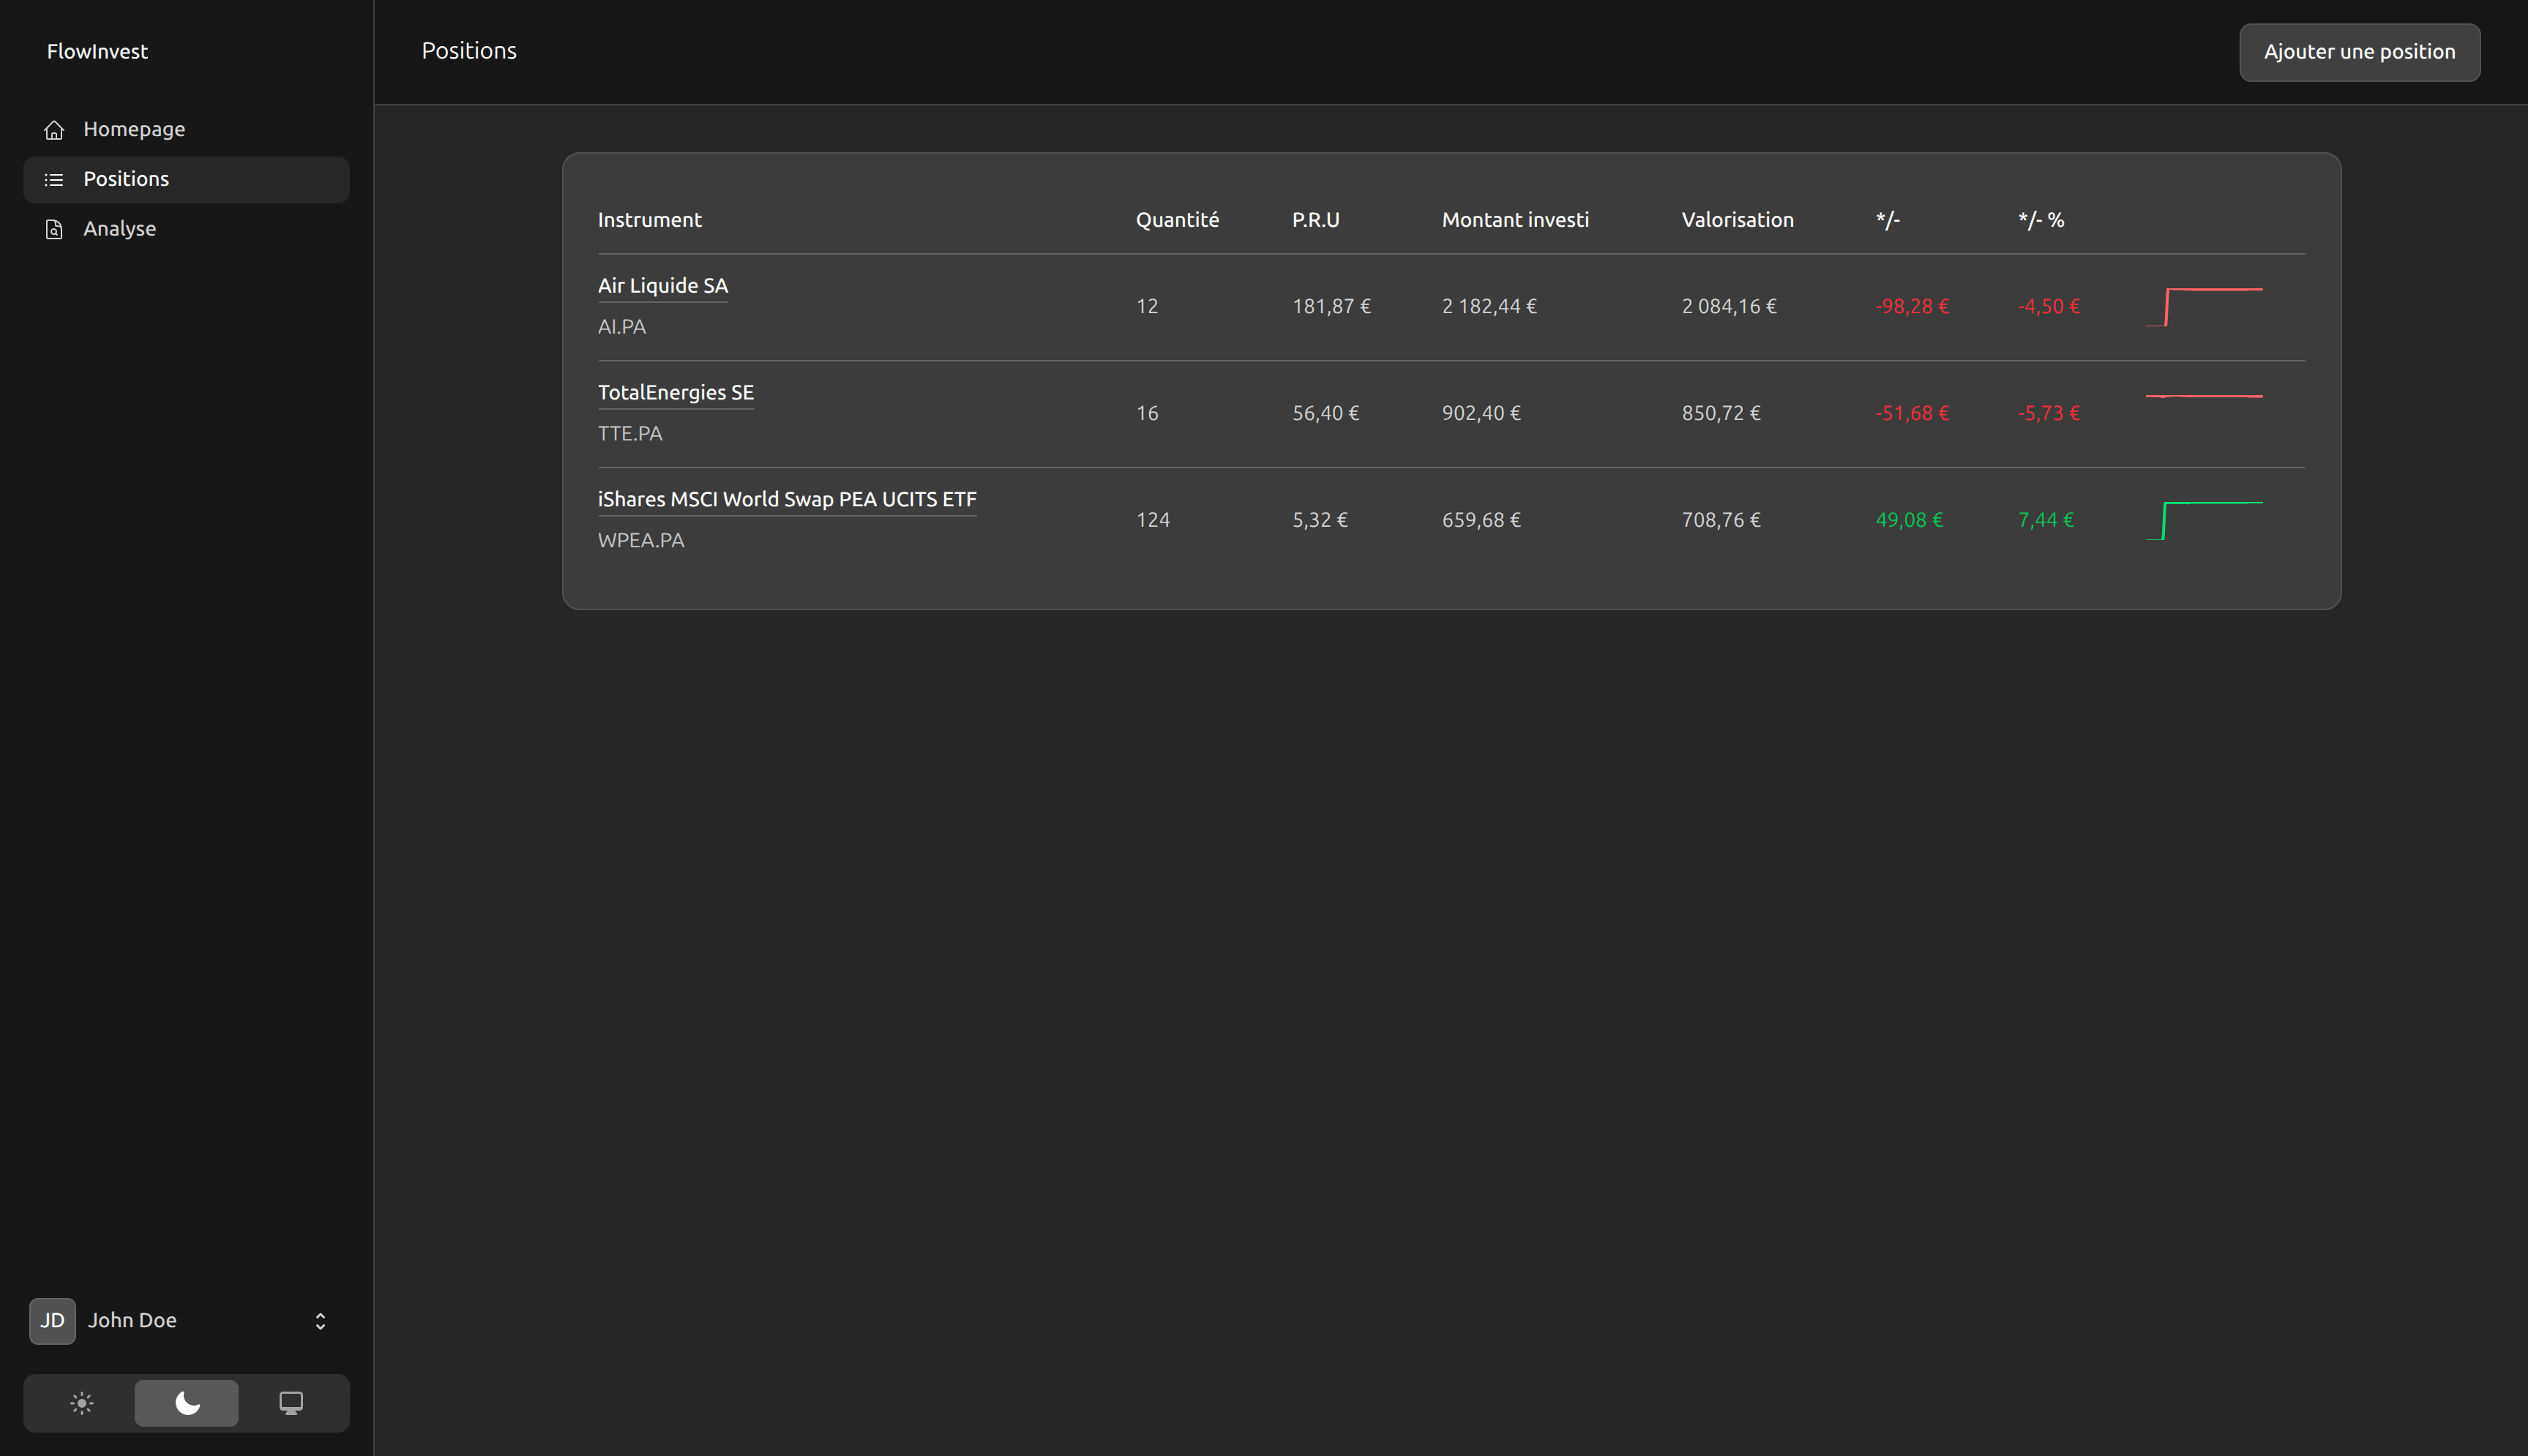
Task: Open the TotalEnergies SE link
Action: 675,393
